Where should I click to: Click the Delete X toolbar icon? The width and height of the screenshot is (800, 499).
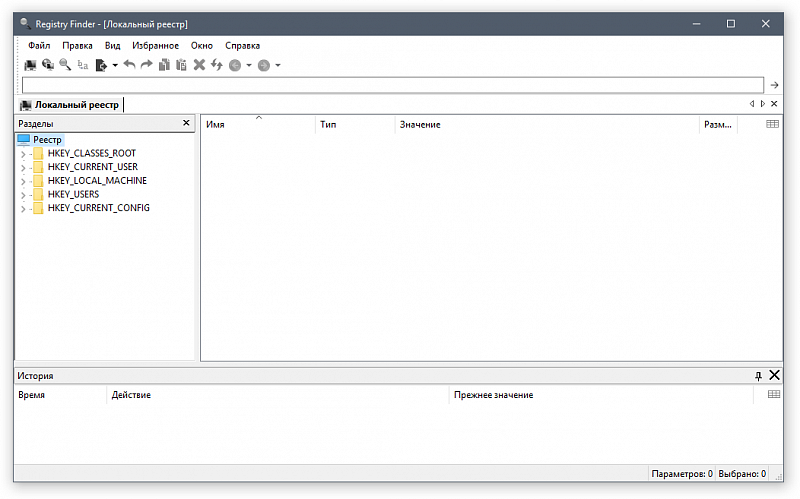point(199,65)
